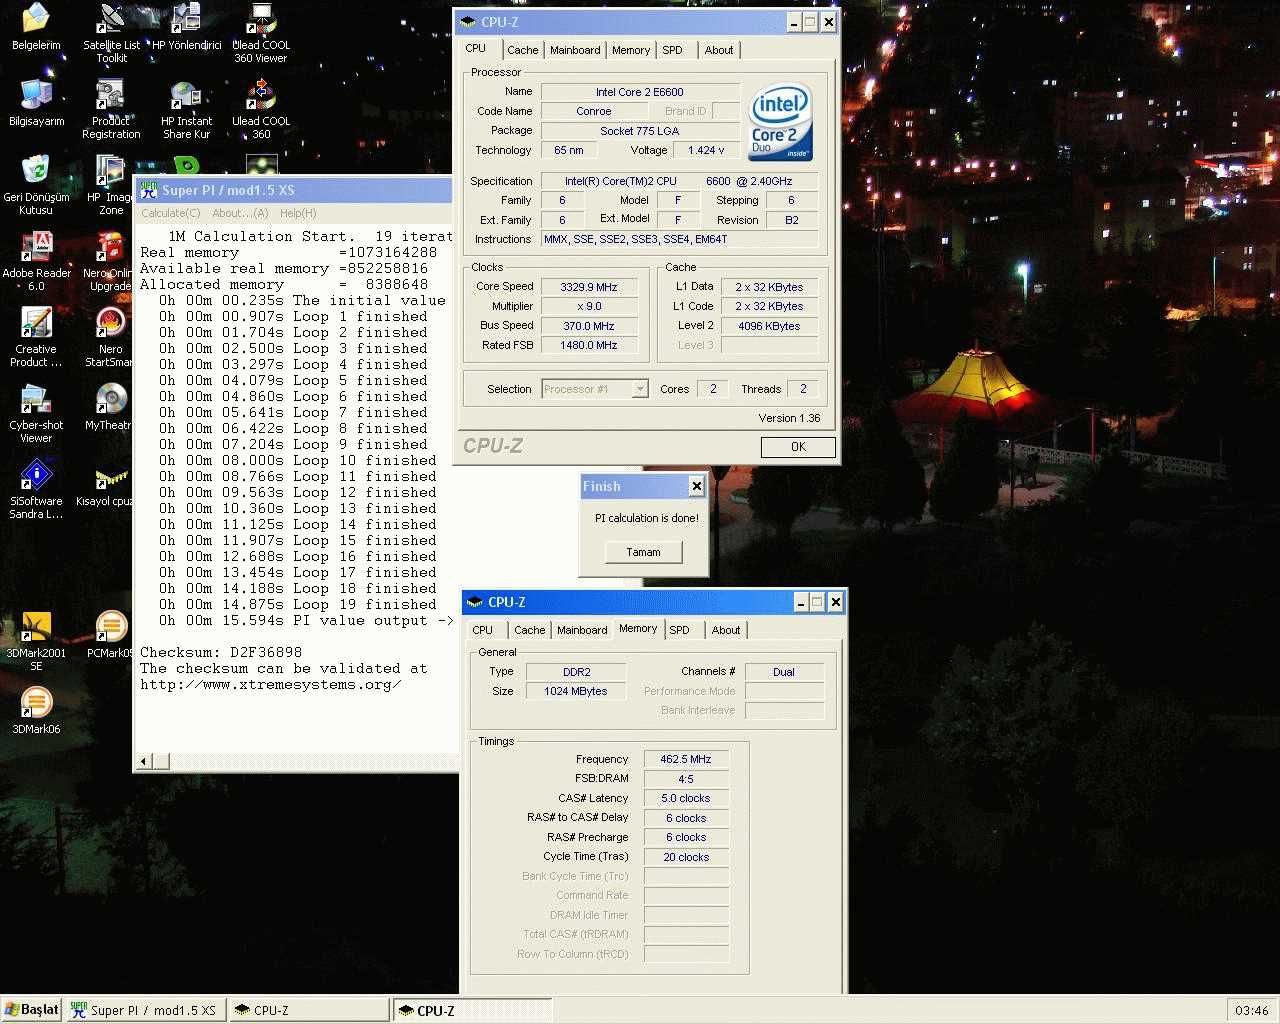The width and height of the screenshot is (1280, 1024).
Task: Open Calculate(C) menu in Super PI
Action: click(171, 213)
